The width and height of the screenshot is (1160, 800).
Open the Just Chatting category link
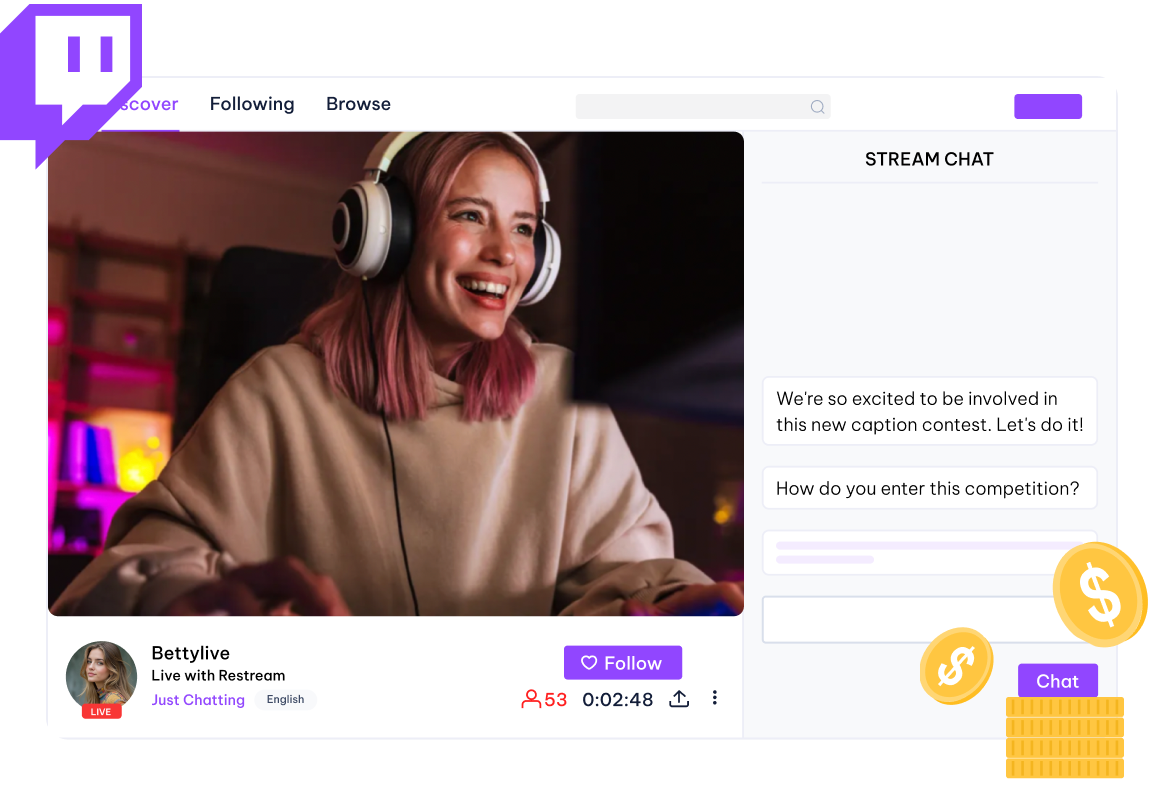coord(198,700)
